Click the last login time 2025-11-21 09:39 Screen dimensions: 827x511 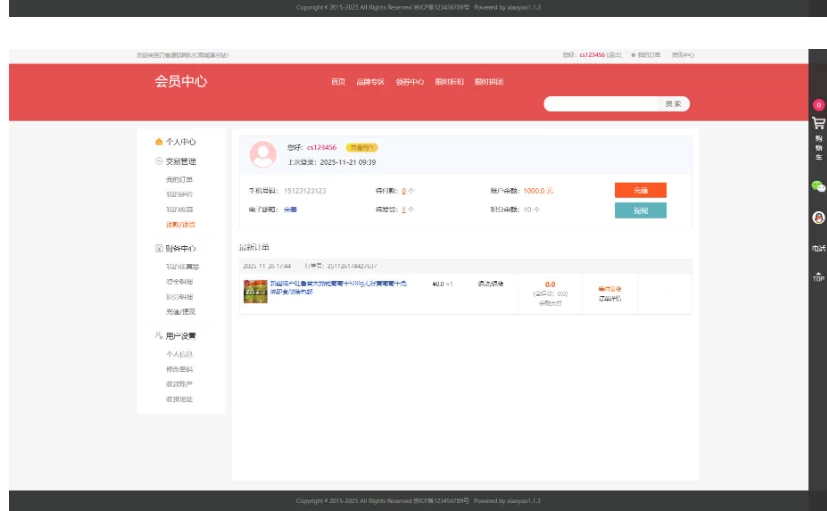(x=348, y=162)
